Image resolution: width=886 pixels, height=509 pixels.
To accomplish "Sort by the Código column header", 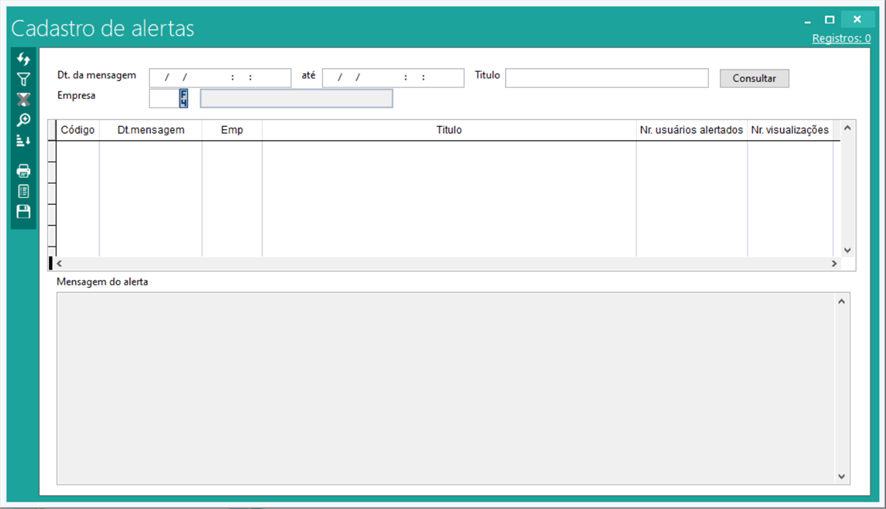I will click(x=77, y=130).
